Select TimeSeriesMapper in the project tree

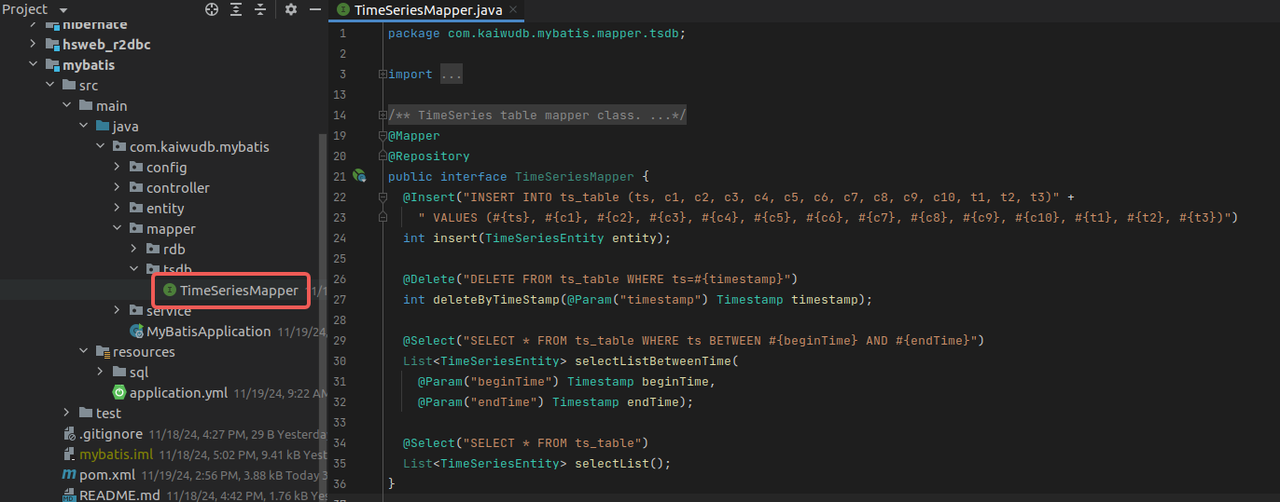238,291
